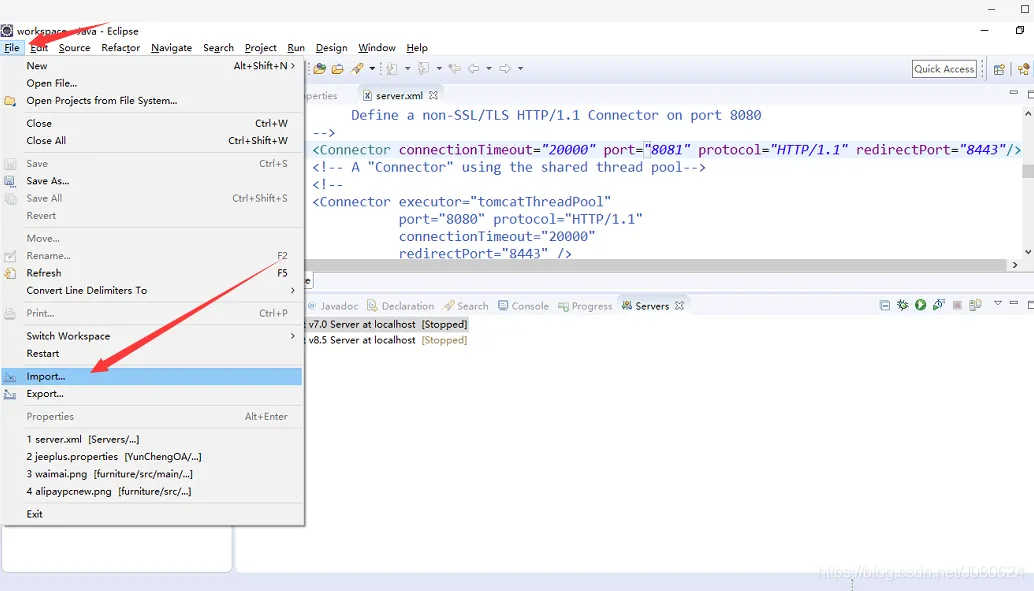Viewport: 1034px width, 591px height.
Task: Click the Open Type toolbar icon
Action: click(320, 69)
